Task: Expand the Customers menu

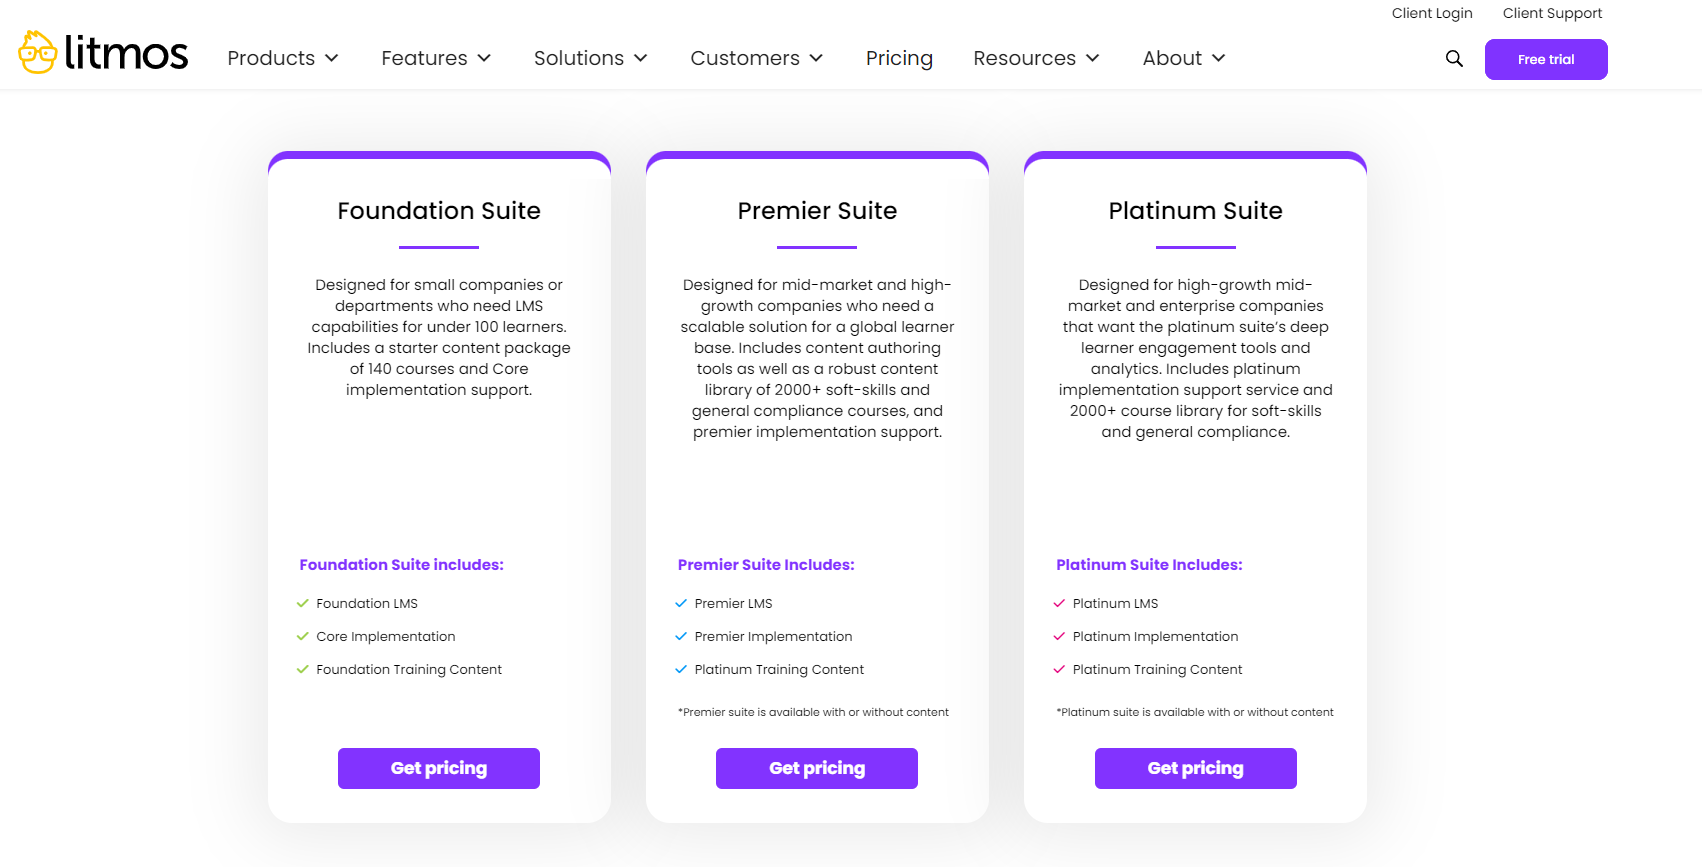Action: [757, 58]
